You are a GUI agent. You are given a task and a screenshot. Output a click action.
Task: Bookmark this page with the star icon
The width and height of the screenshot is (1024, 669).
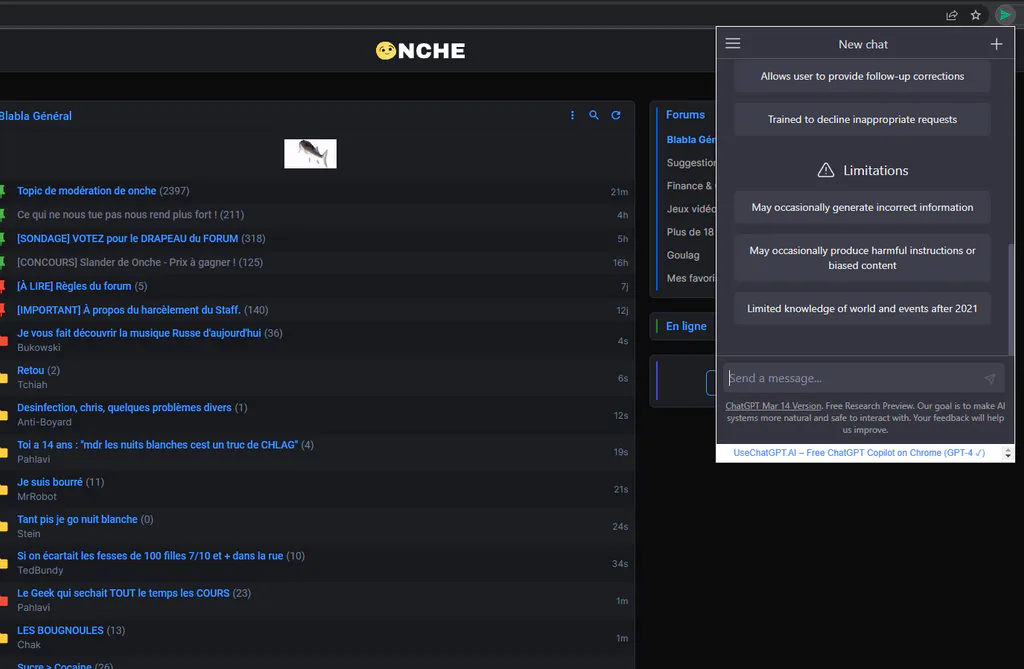pyautogui.click(x=976, y=15)
